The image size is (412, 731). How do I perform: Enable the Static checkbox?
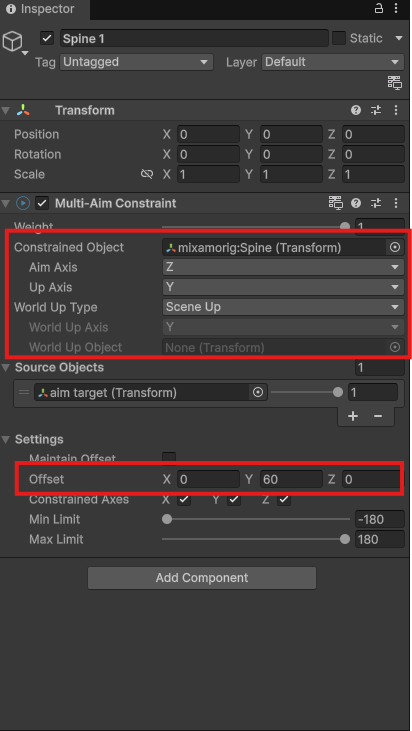[x=339, y=38]
